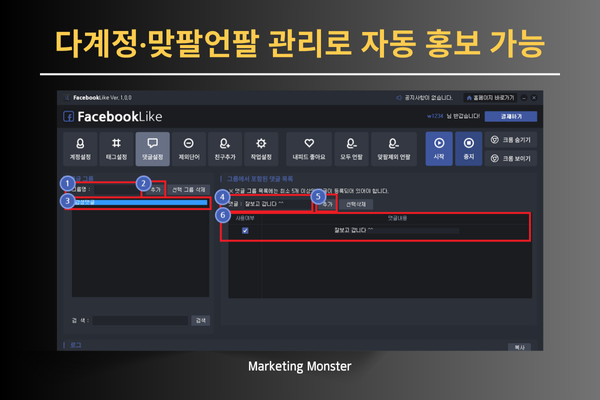Close the FacebookLike window
The width and height of the screenshot is (600, 400).
tap(534, 98)
